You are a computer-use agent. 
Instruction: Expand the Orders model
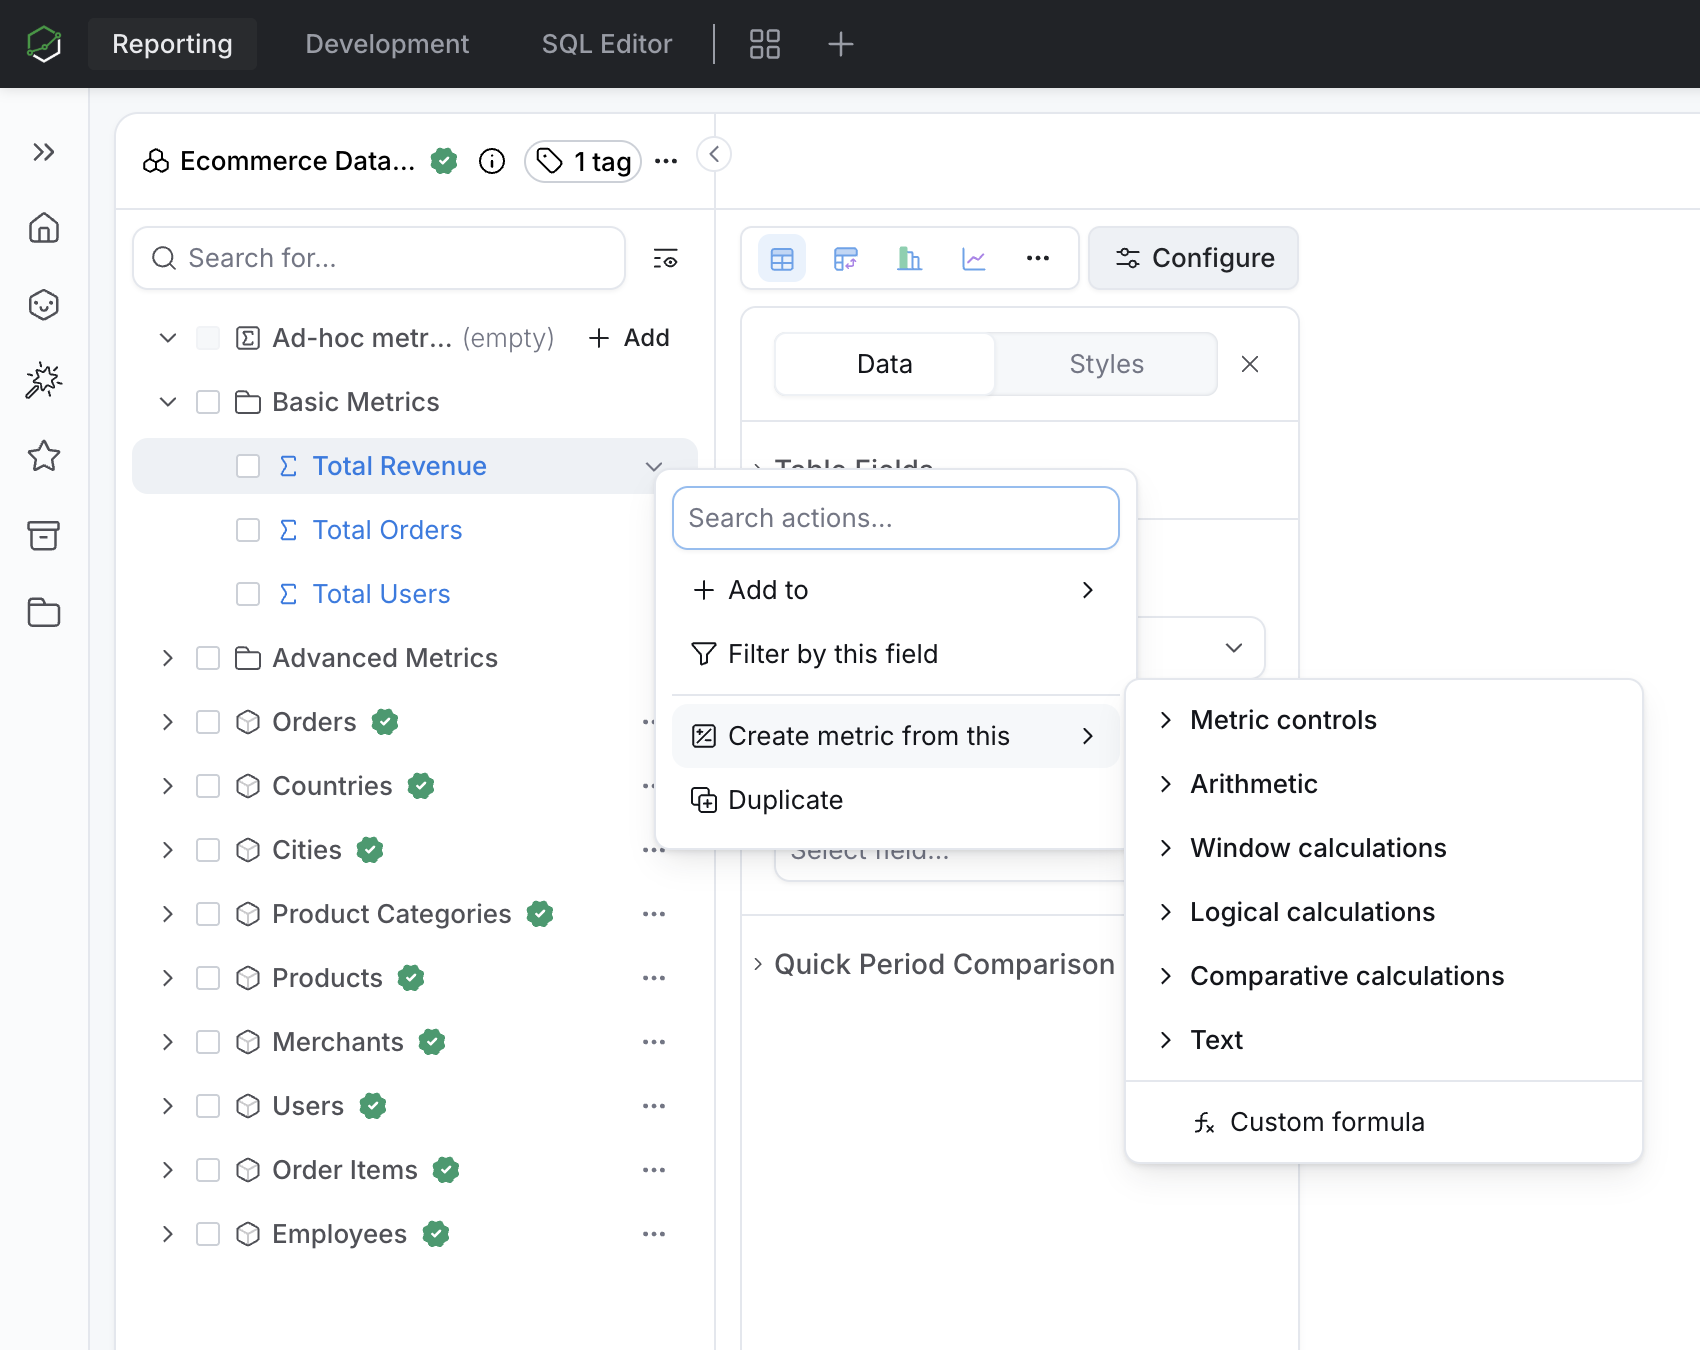pyautogui.click(x=168, y=722)
